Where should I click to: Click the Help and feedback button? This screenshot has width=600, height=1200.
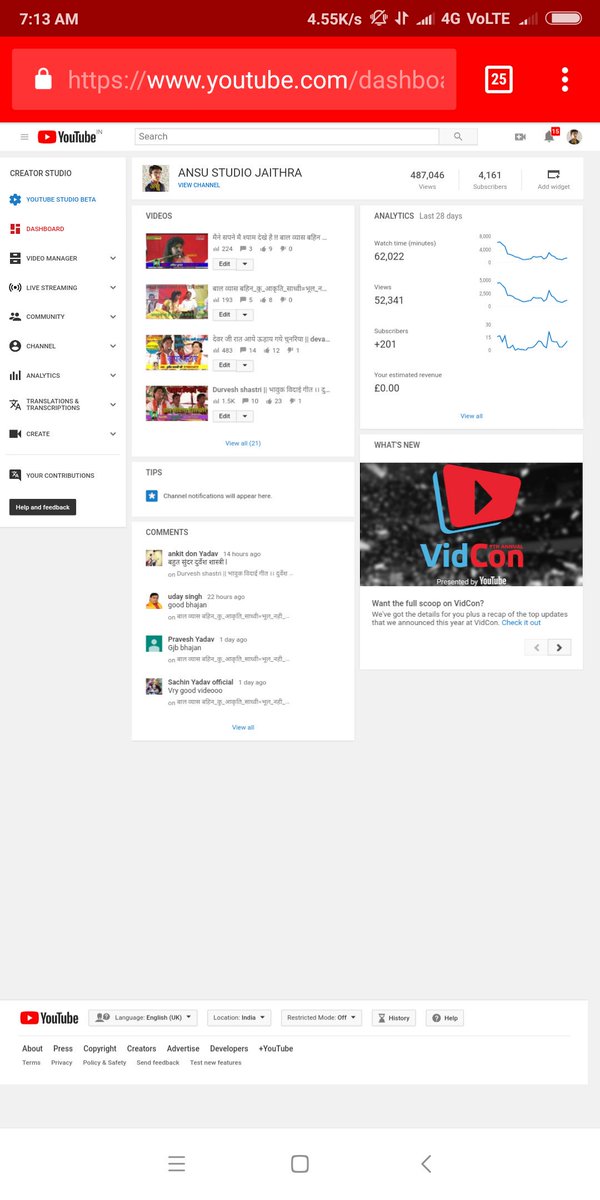pos(43,507)
